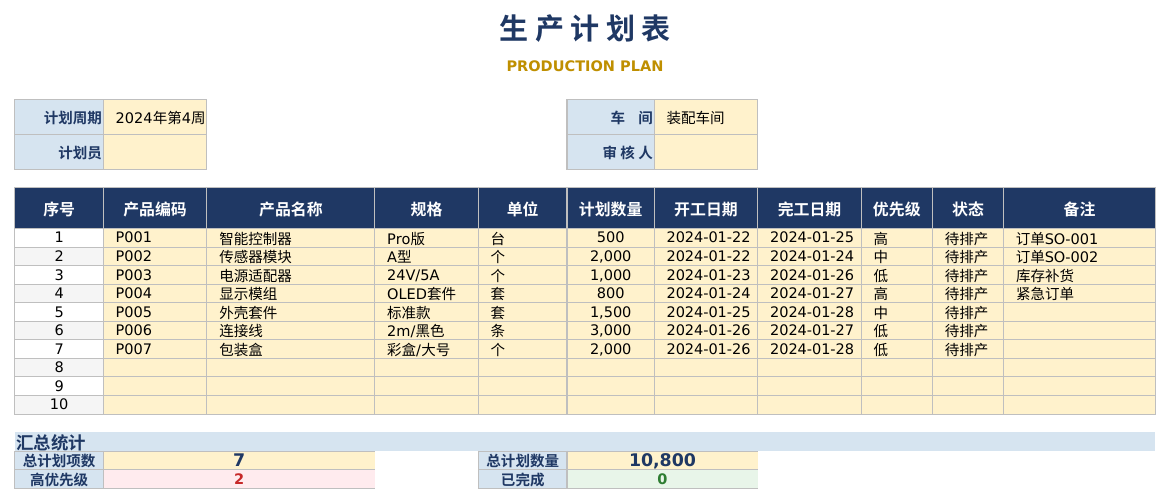This screenshot has height=503, width=1170.
Task: Select the total planned quantity value 10,800
Action: coord(663,460)
